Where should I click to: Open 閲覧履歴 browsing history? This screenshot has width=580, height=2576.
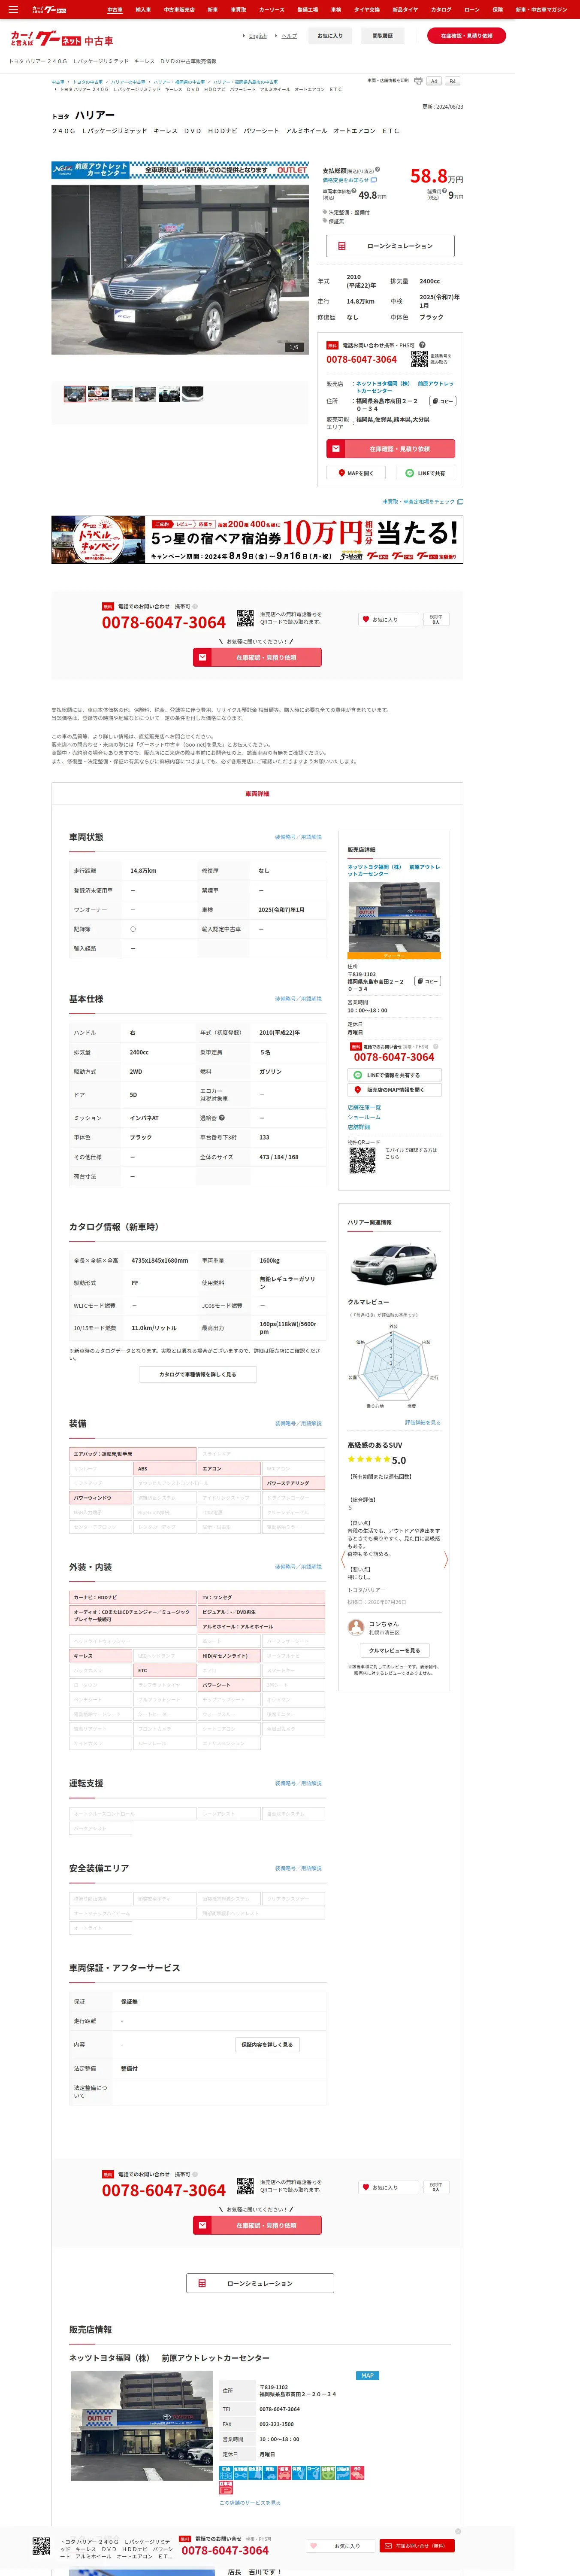point(382,36)
